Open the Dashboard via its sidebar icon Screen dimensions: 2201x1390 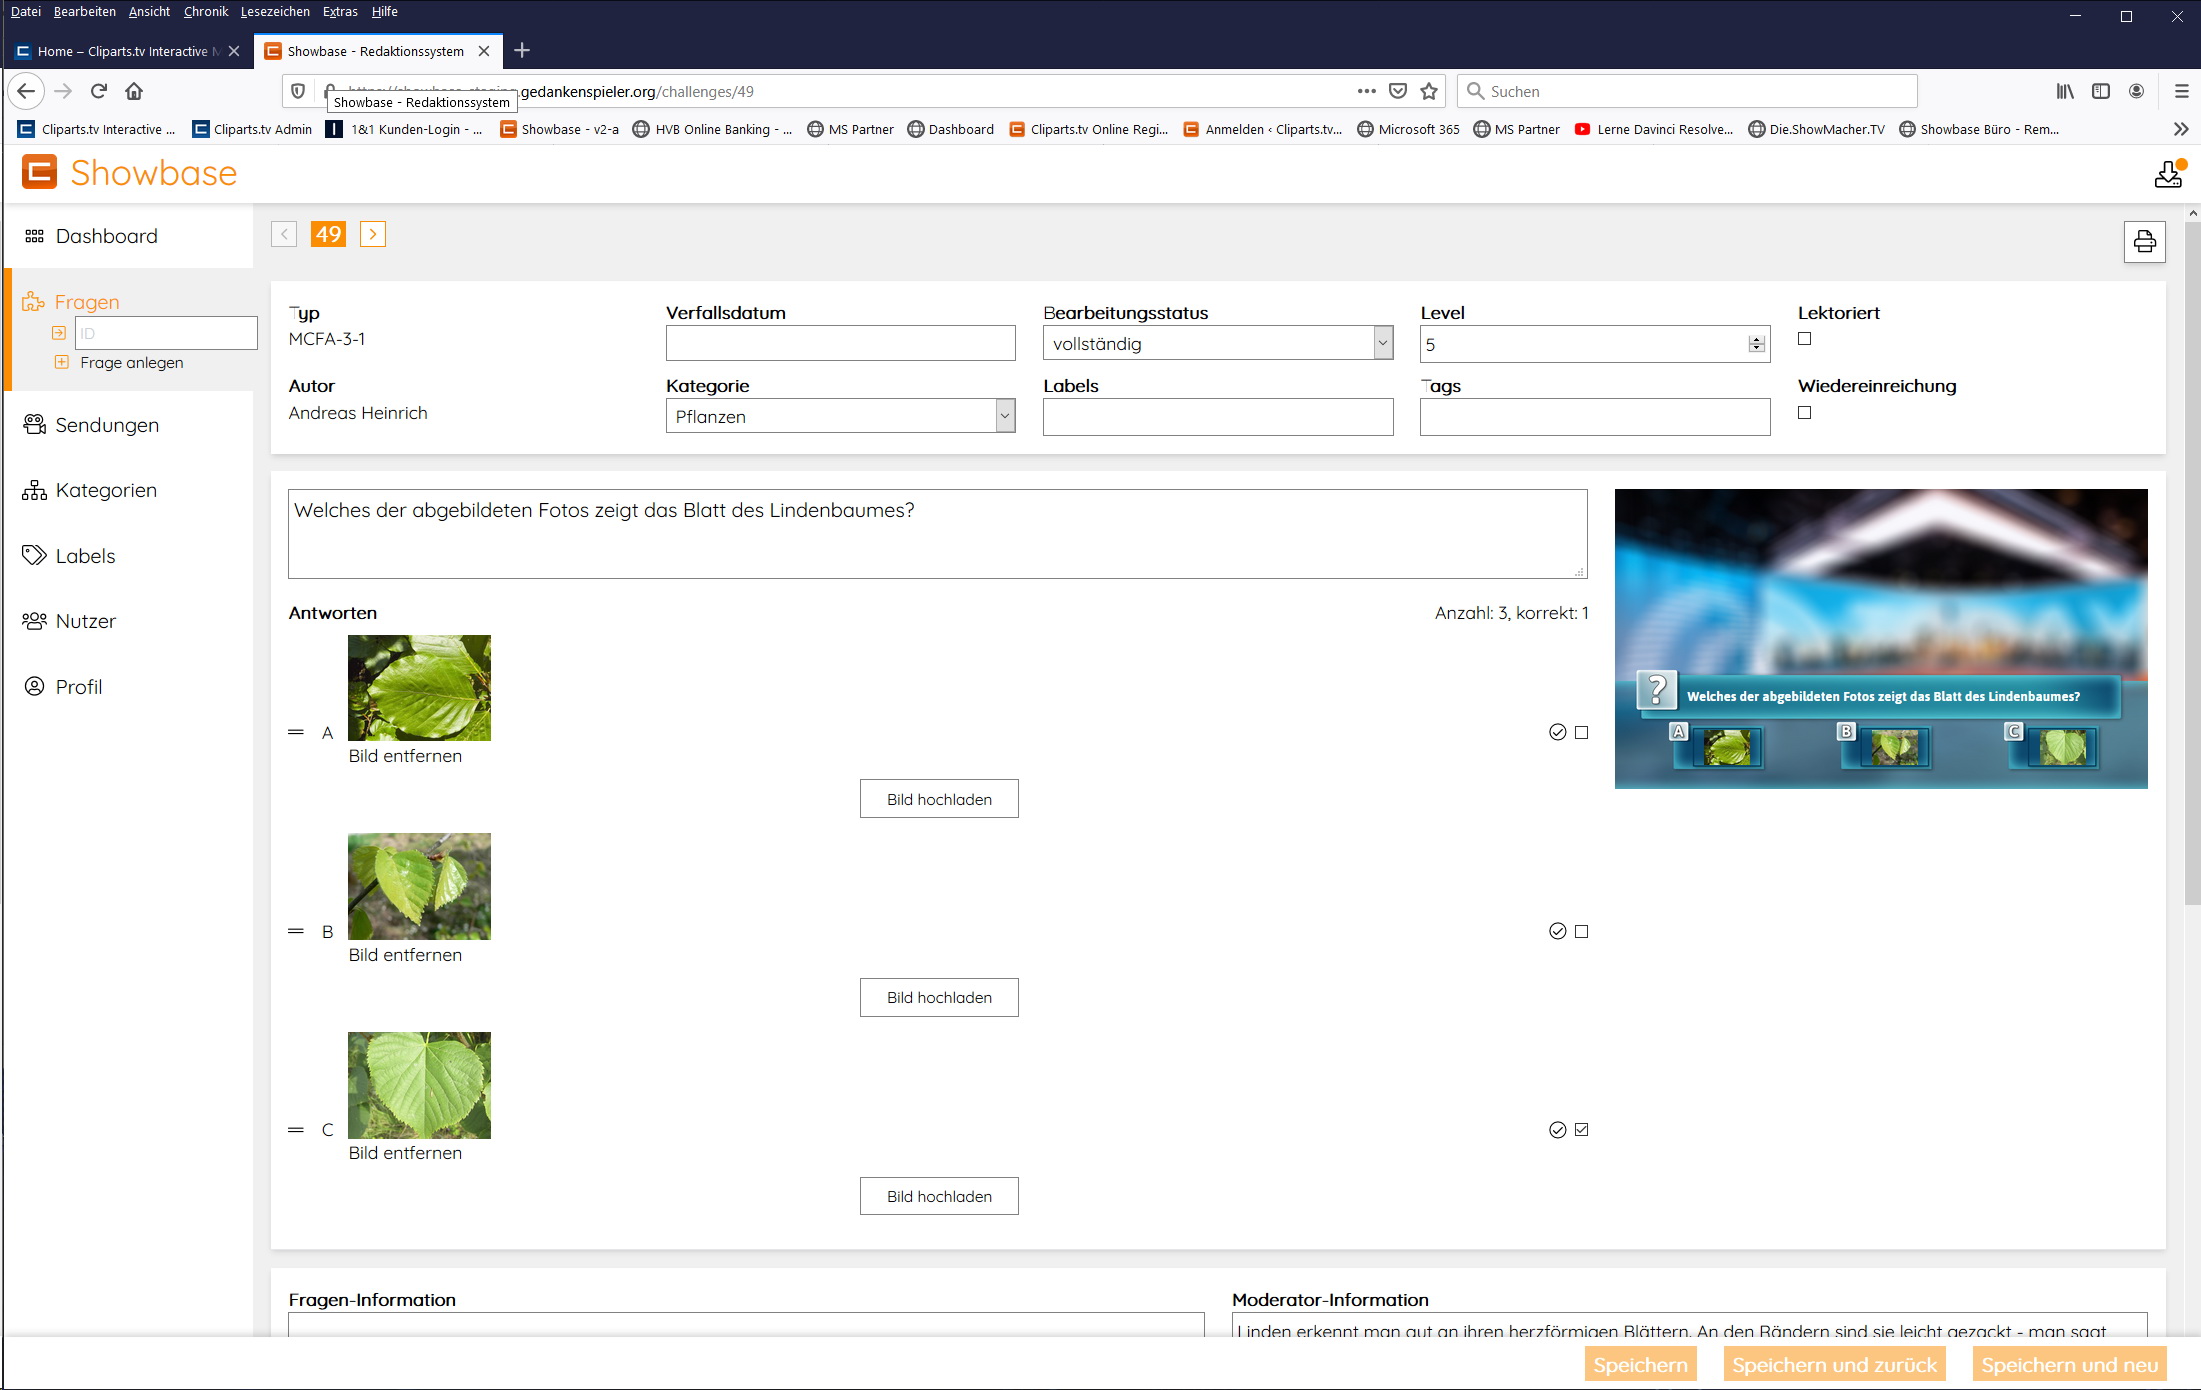[x=33, y=236]
